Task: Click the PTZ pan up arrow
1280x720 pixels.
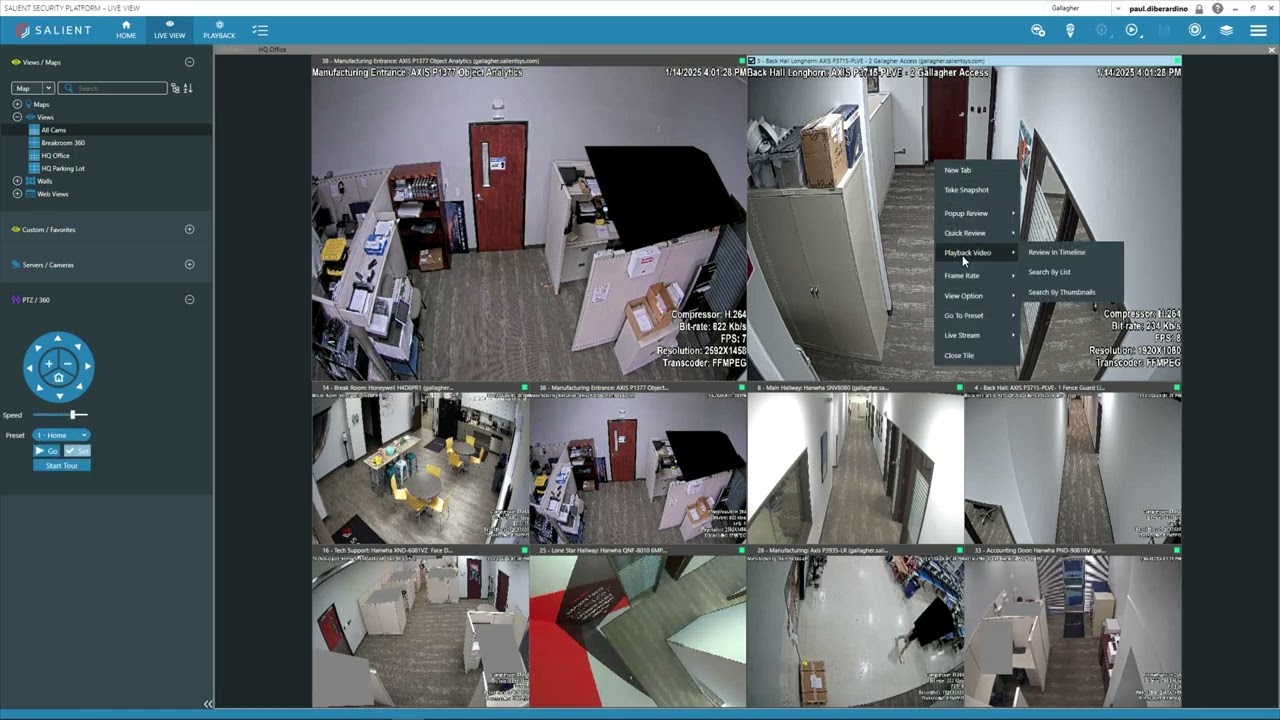Action: click(x=58, y=339)
